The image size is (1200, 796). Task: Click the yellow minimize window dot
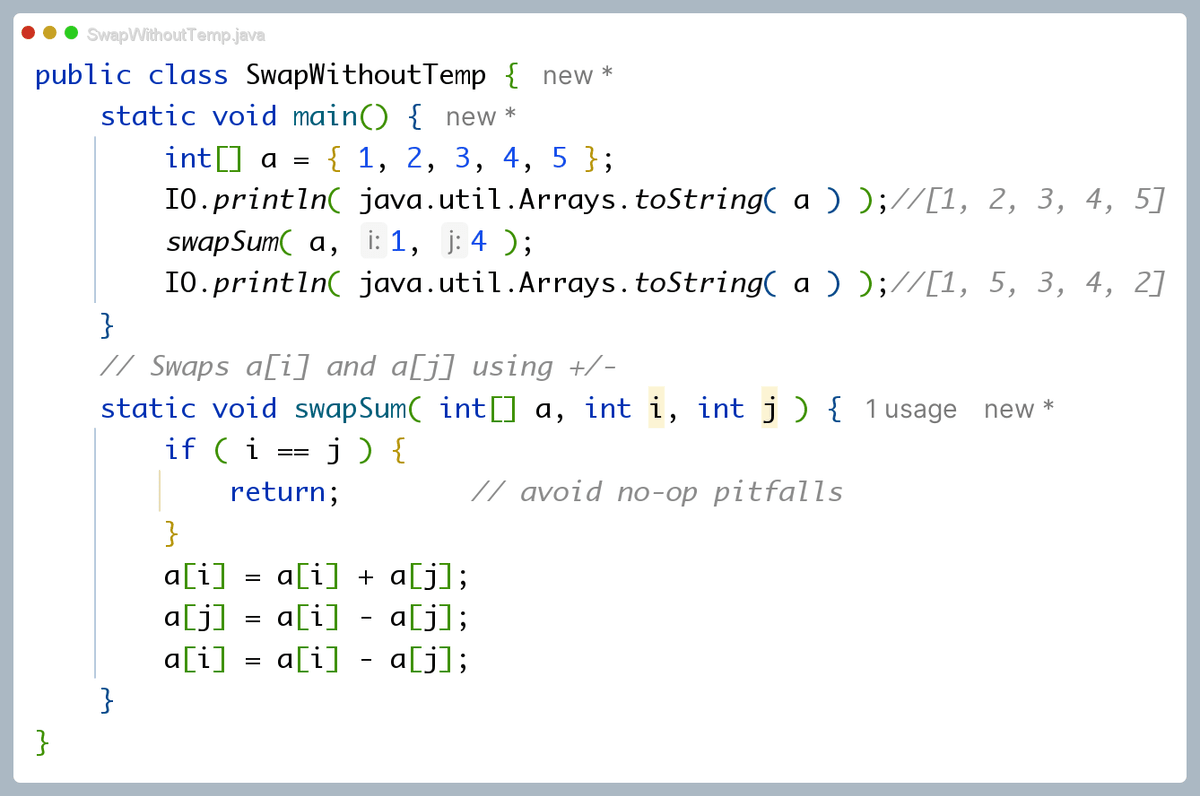point(50,33)
